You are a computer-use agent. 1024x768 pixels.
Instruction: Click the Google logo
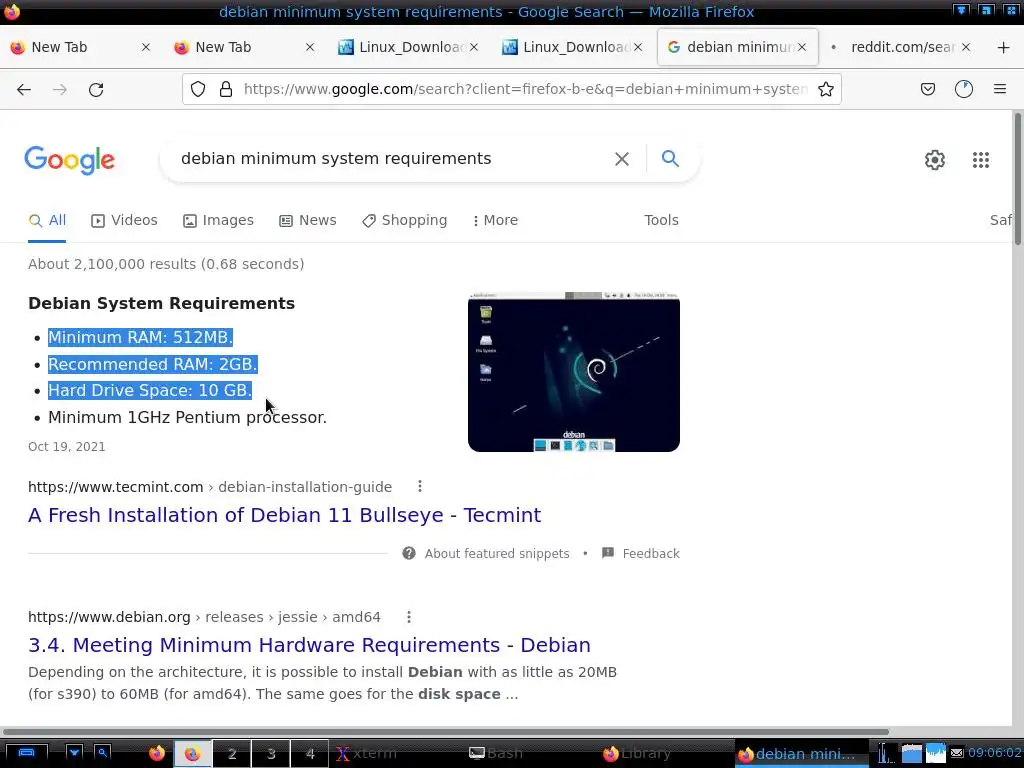tap(70, 161)
